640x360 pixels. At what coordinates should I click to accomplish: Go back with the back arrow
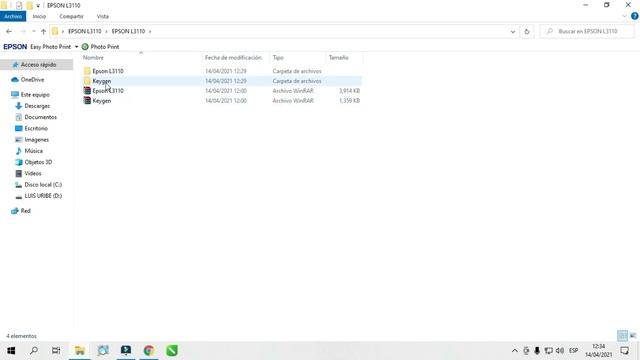(x=9, y=31)
